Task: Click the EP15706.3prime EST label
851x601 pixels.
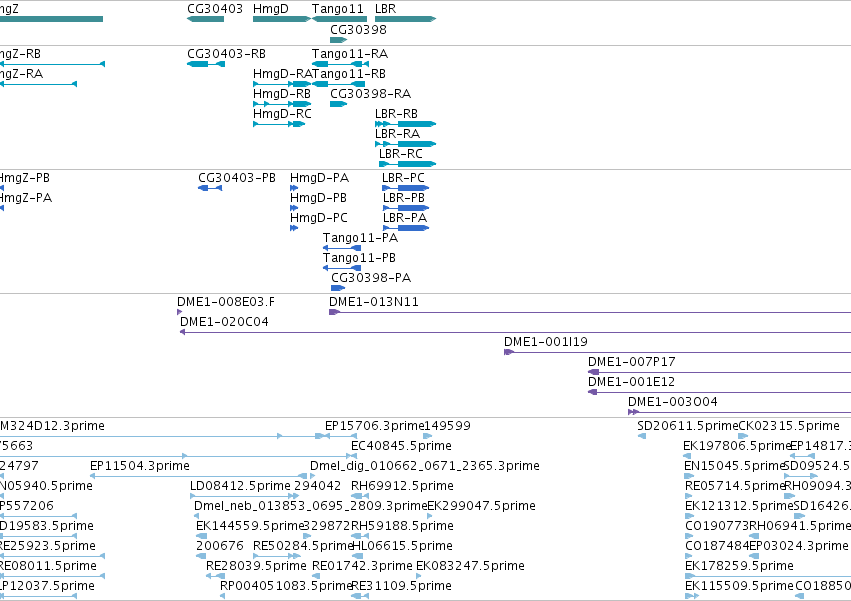Action: (374, 426)
